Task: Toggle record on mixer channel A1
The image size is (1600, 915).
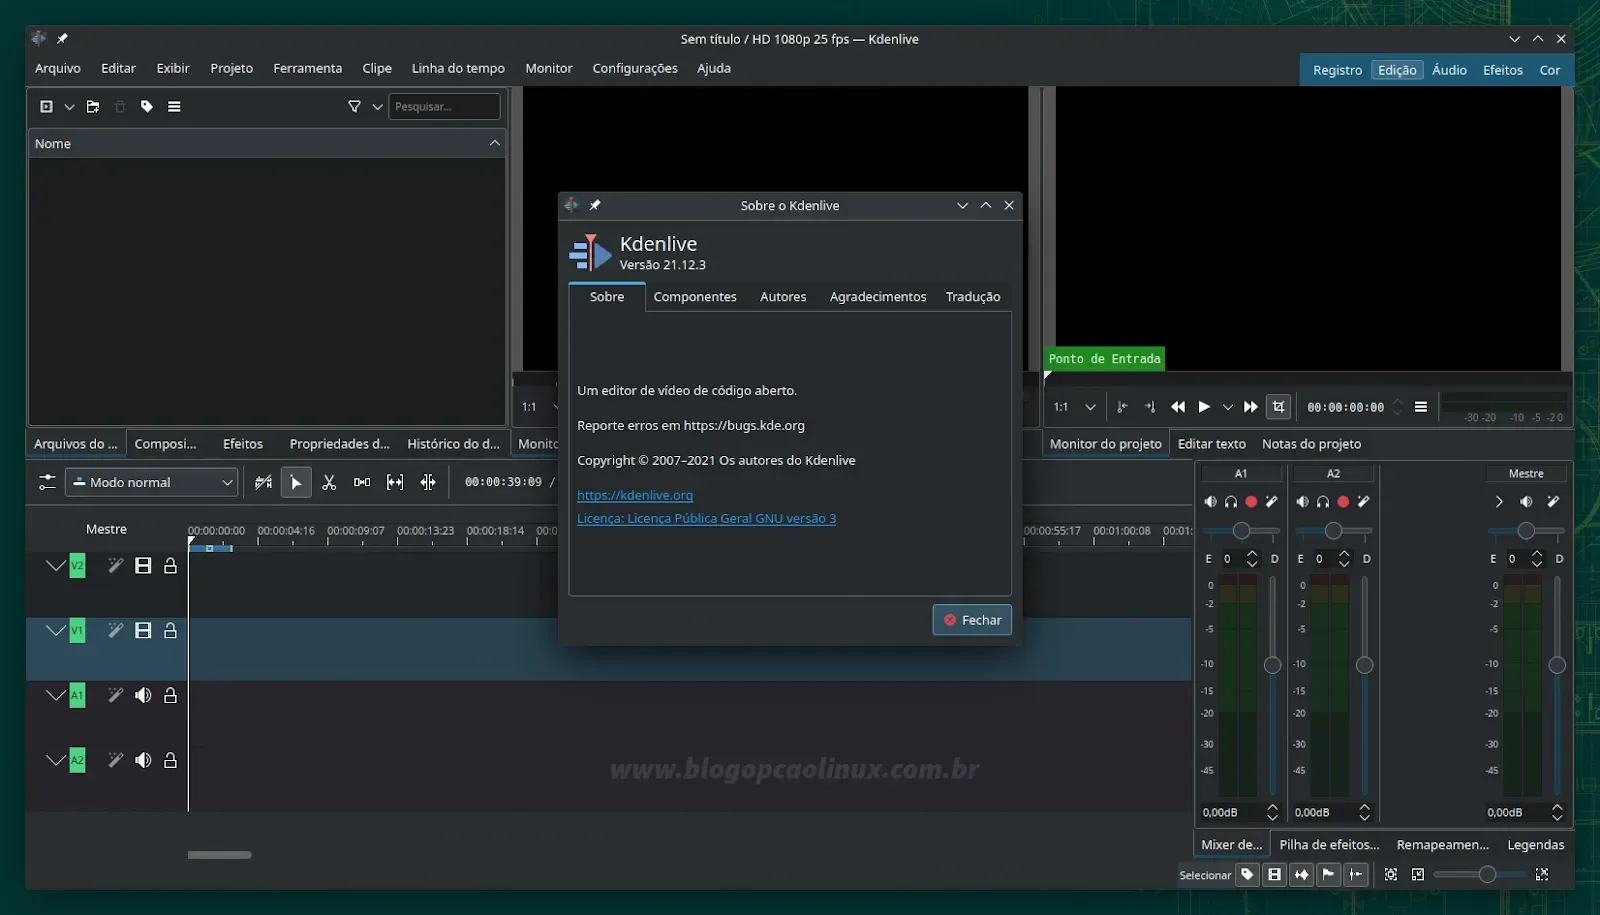Action: pyautogui.click(x=1251, y=501)
